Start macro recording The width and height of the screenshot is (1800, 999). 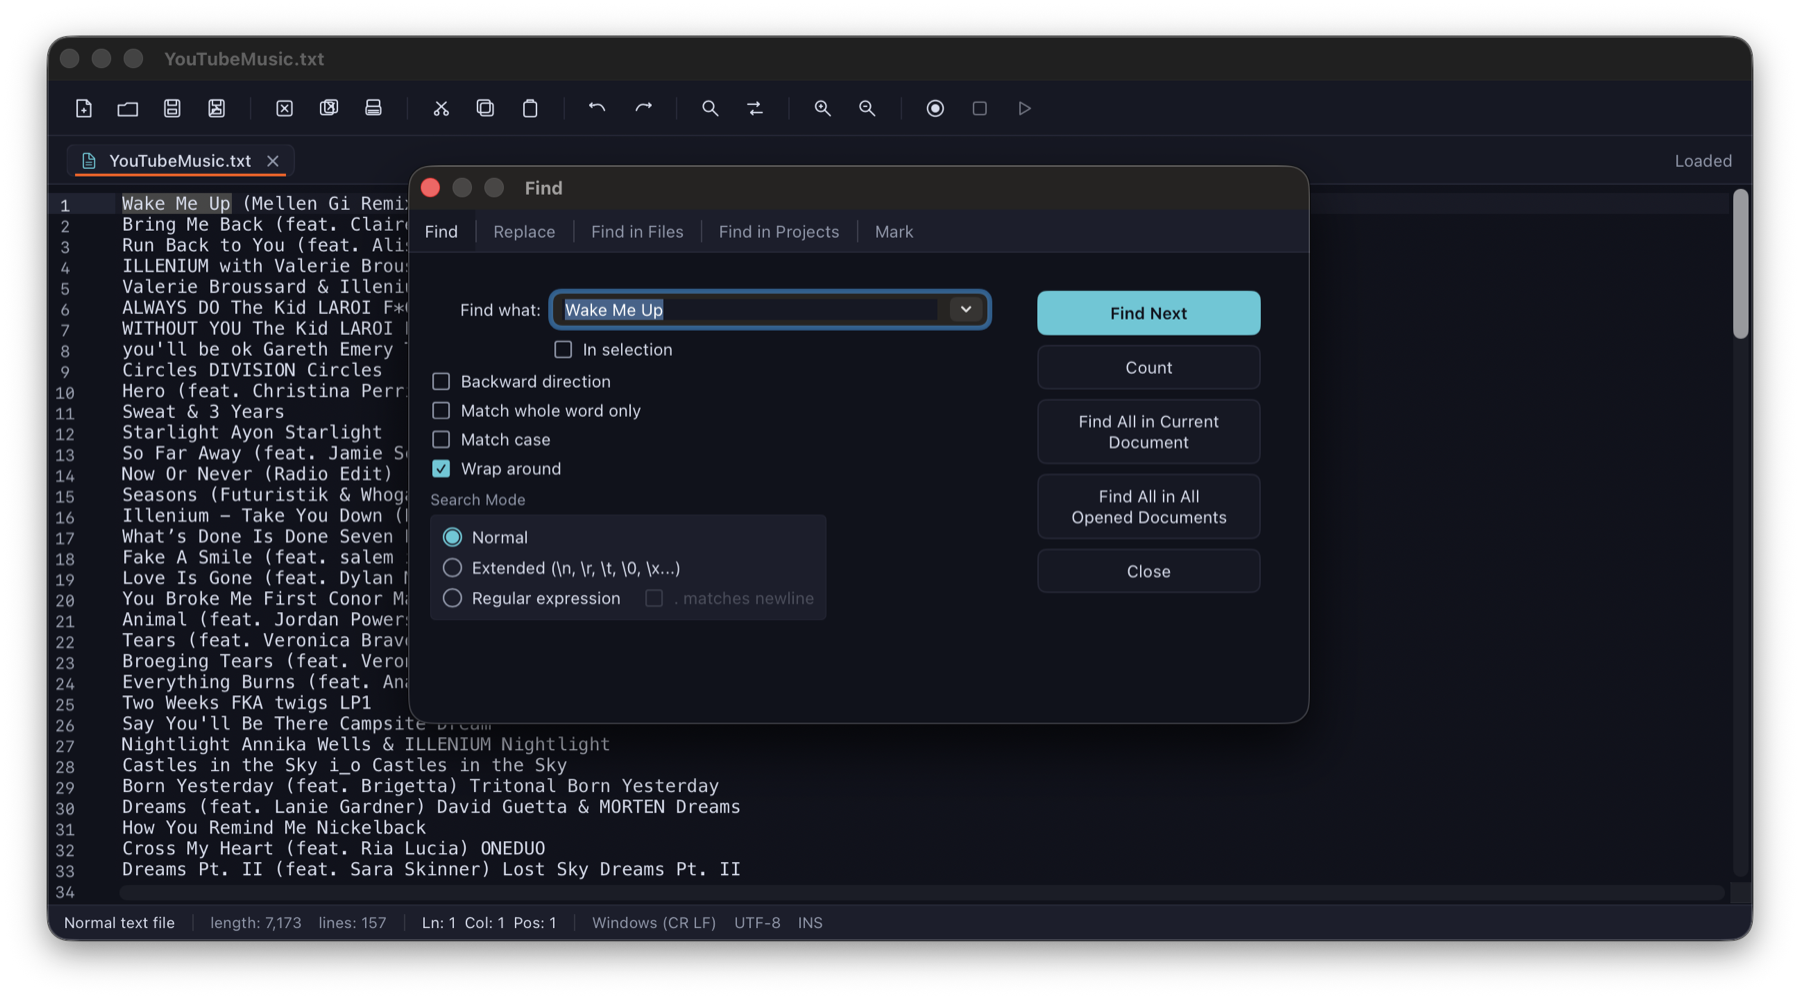935,108
